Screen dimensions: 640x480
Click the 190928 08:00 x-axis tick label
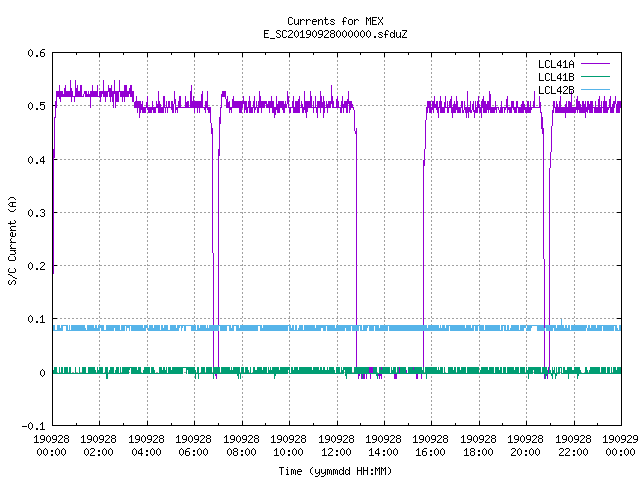[x=241, y=446]
